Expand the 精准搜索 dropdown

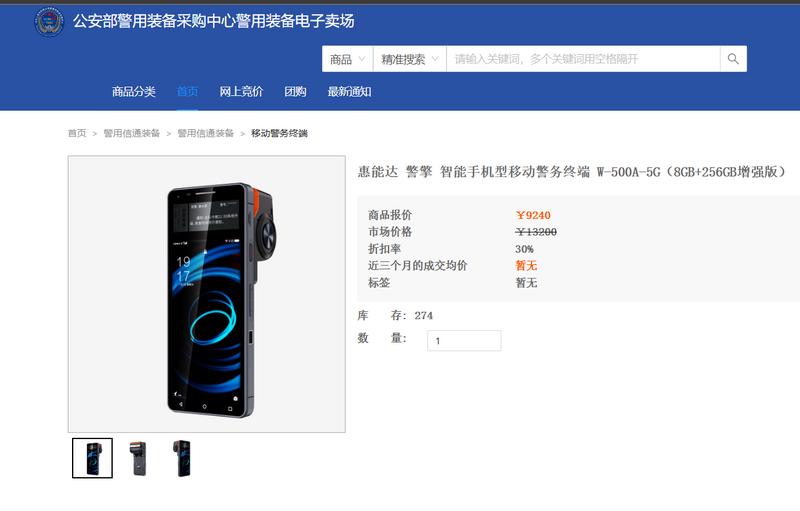(x=410, y=59)
